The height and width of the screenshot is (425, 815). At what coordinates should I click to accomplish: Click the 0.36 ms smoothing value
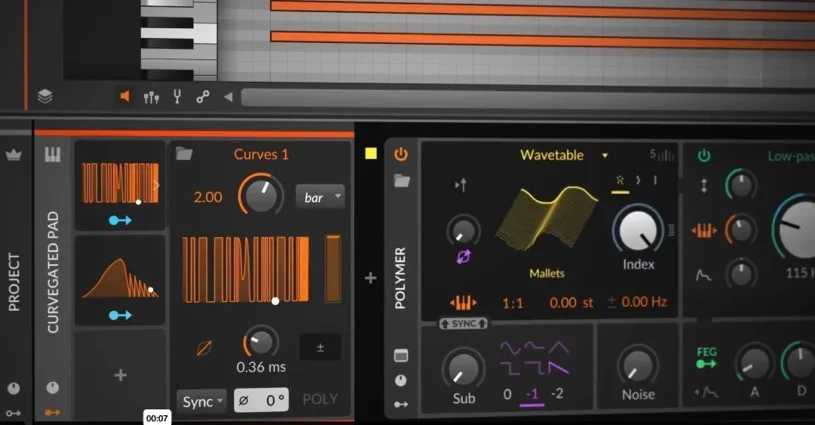pos(261,367)
